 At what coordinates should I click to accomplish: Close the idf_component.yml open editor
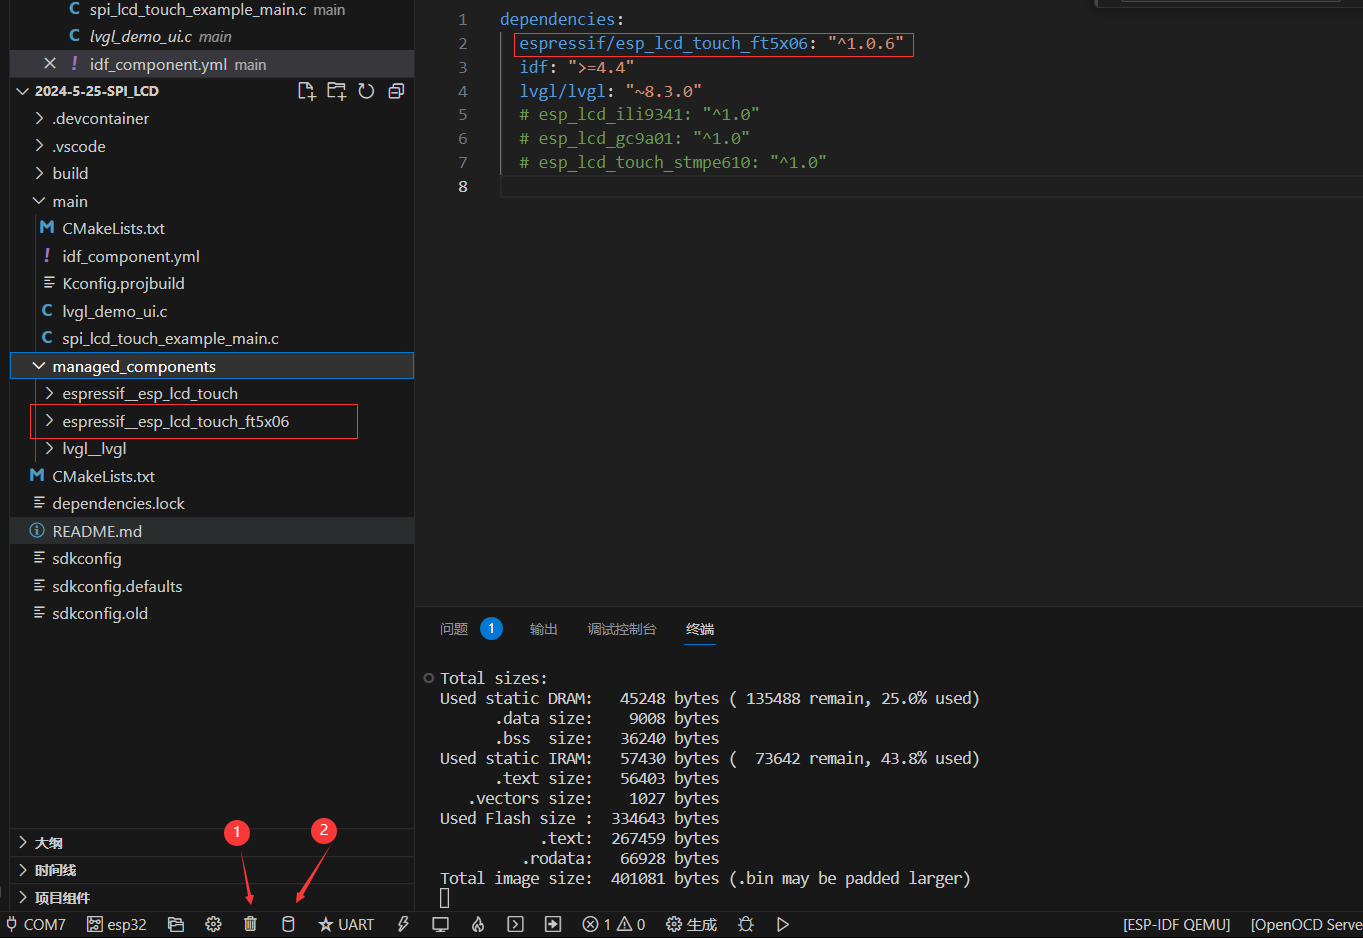pyautogui.click(x=50, y=63)
